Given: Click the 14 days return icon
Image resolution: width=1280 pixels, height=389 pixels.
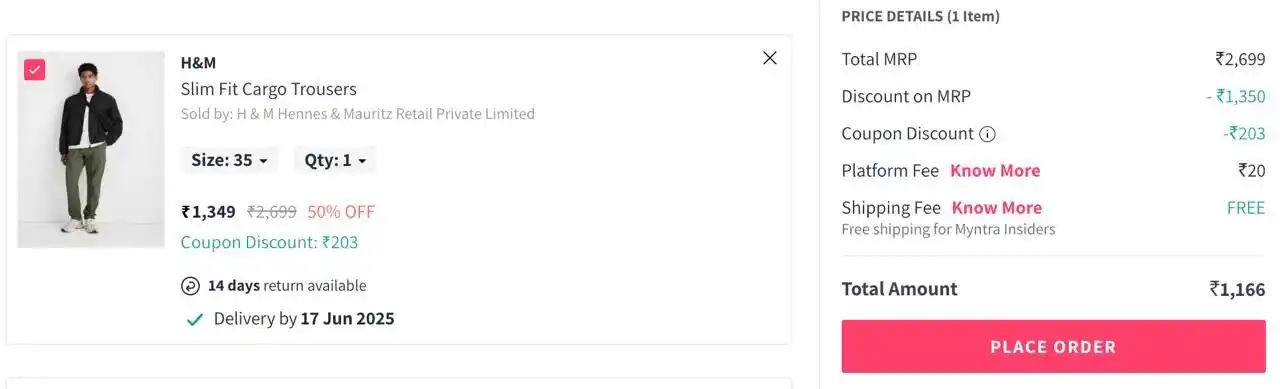Looking at the screenshot, I should (x=190, y=286).
